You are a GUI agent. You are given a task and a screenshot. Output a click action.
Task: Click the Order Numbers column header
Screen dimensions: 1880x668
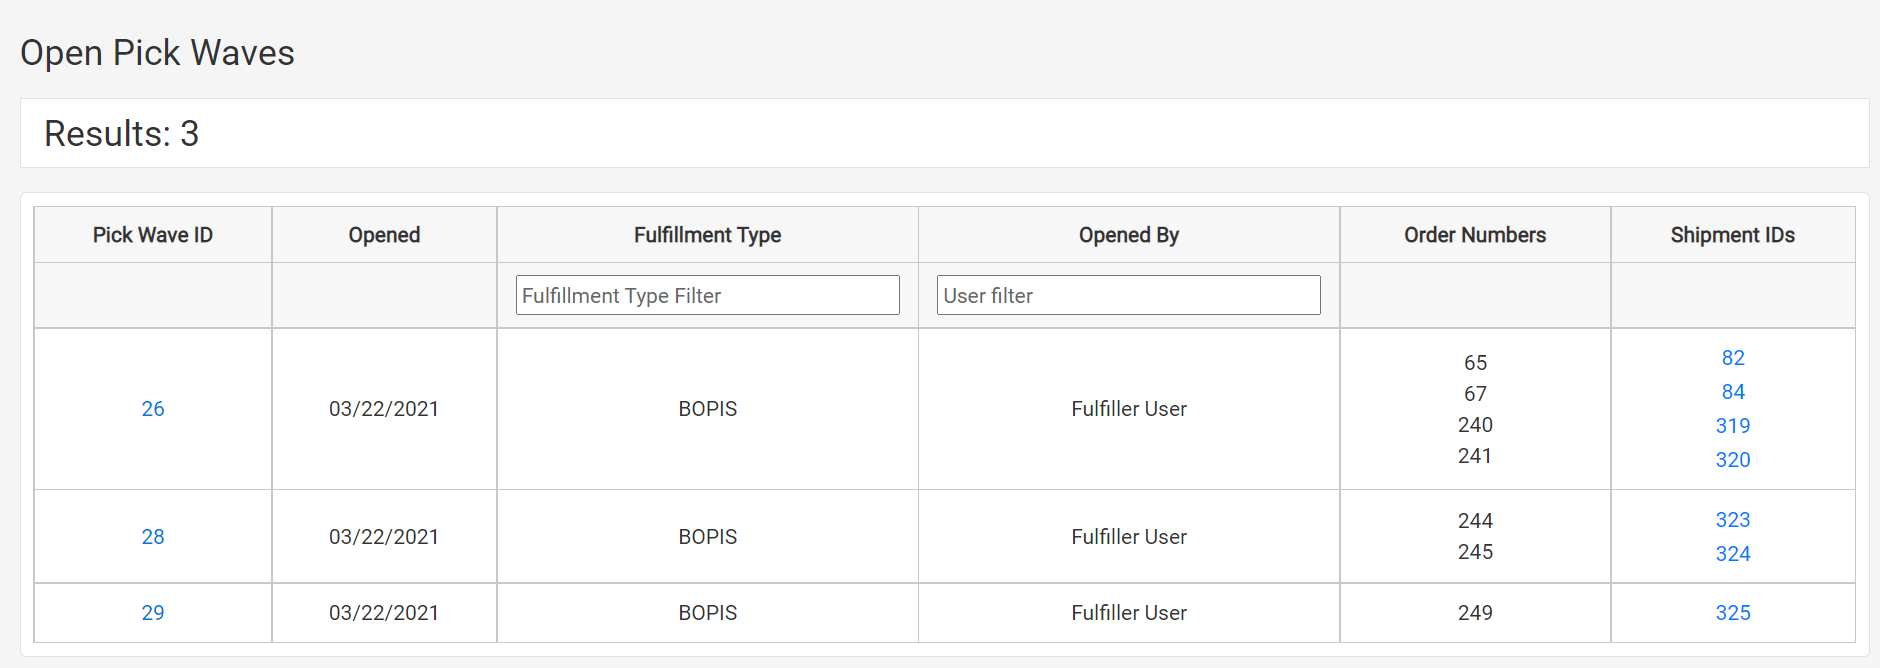[x=1475, y=235]
